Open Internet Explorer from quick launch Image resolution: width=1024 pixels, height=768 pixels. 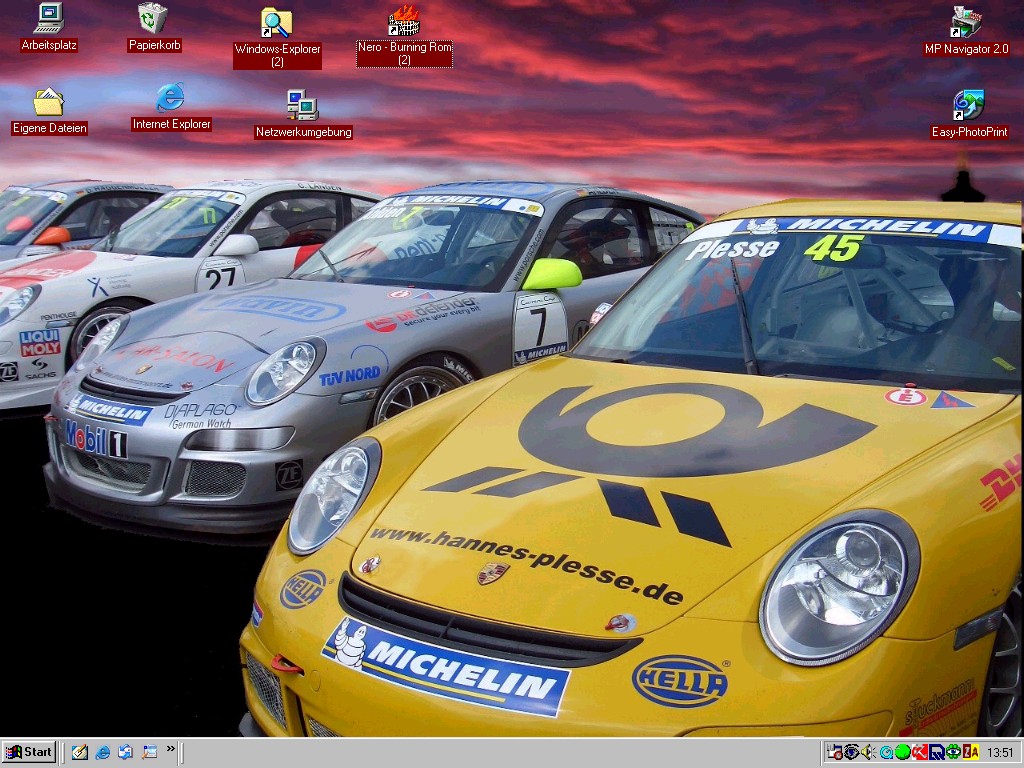point(103,752)
